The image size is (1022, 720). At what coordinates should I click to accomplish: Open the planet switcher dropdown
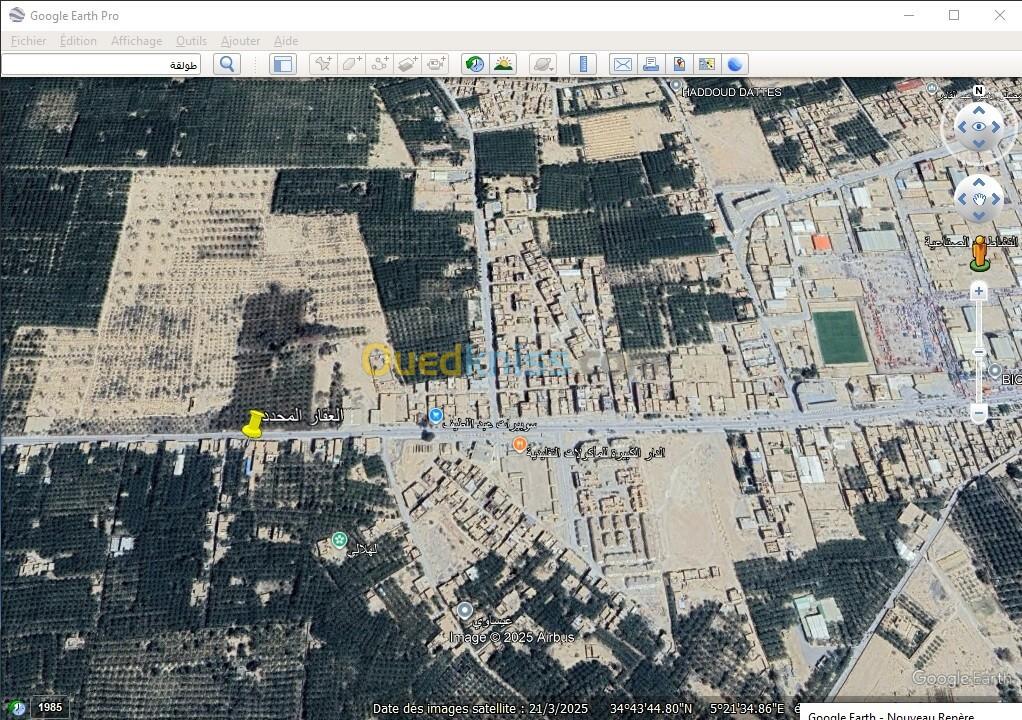click(542, 64)
